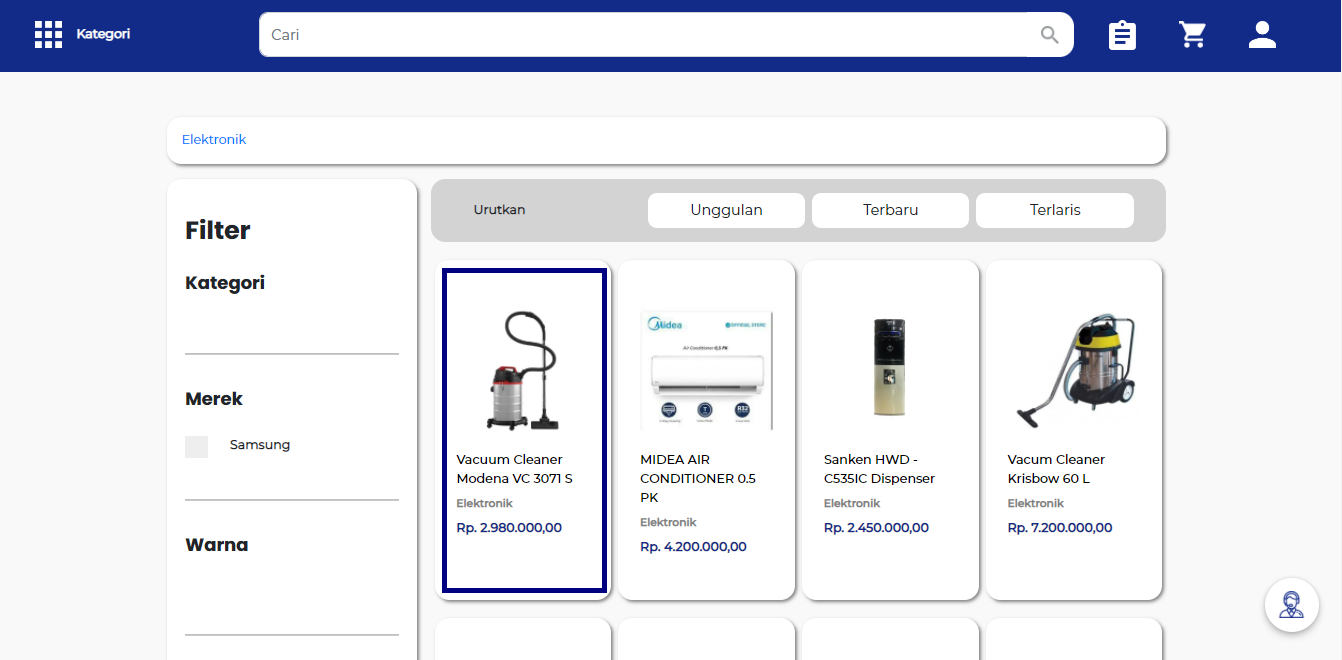
Task: Click the Elektronik breadcrumb link
Action: tap(214, 139)
